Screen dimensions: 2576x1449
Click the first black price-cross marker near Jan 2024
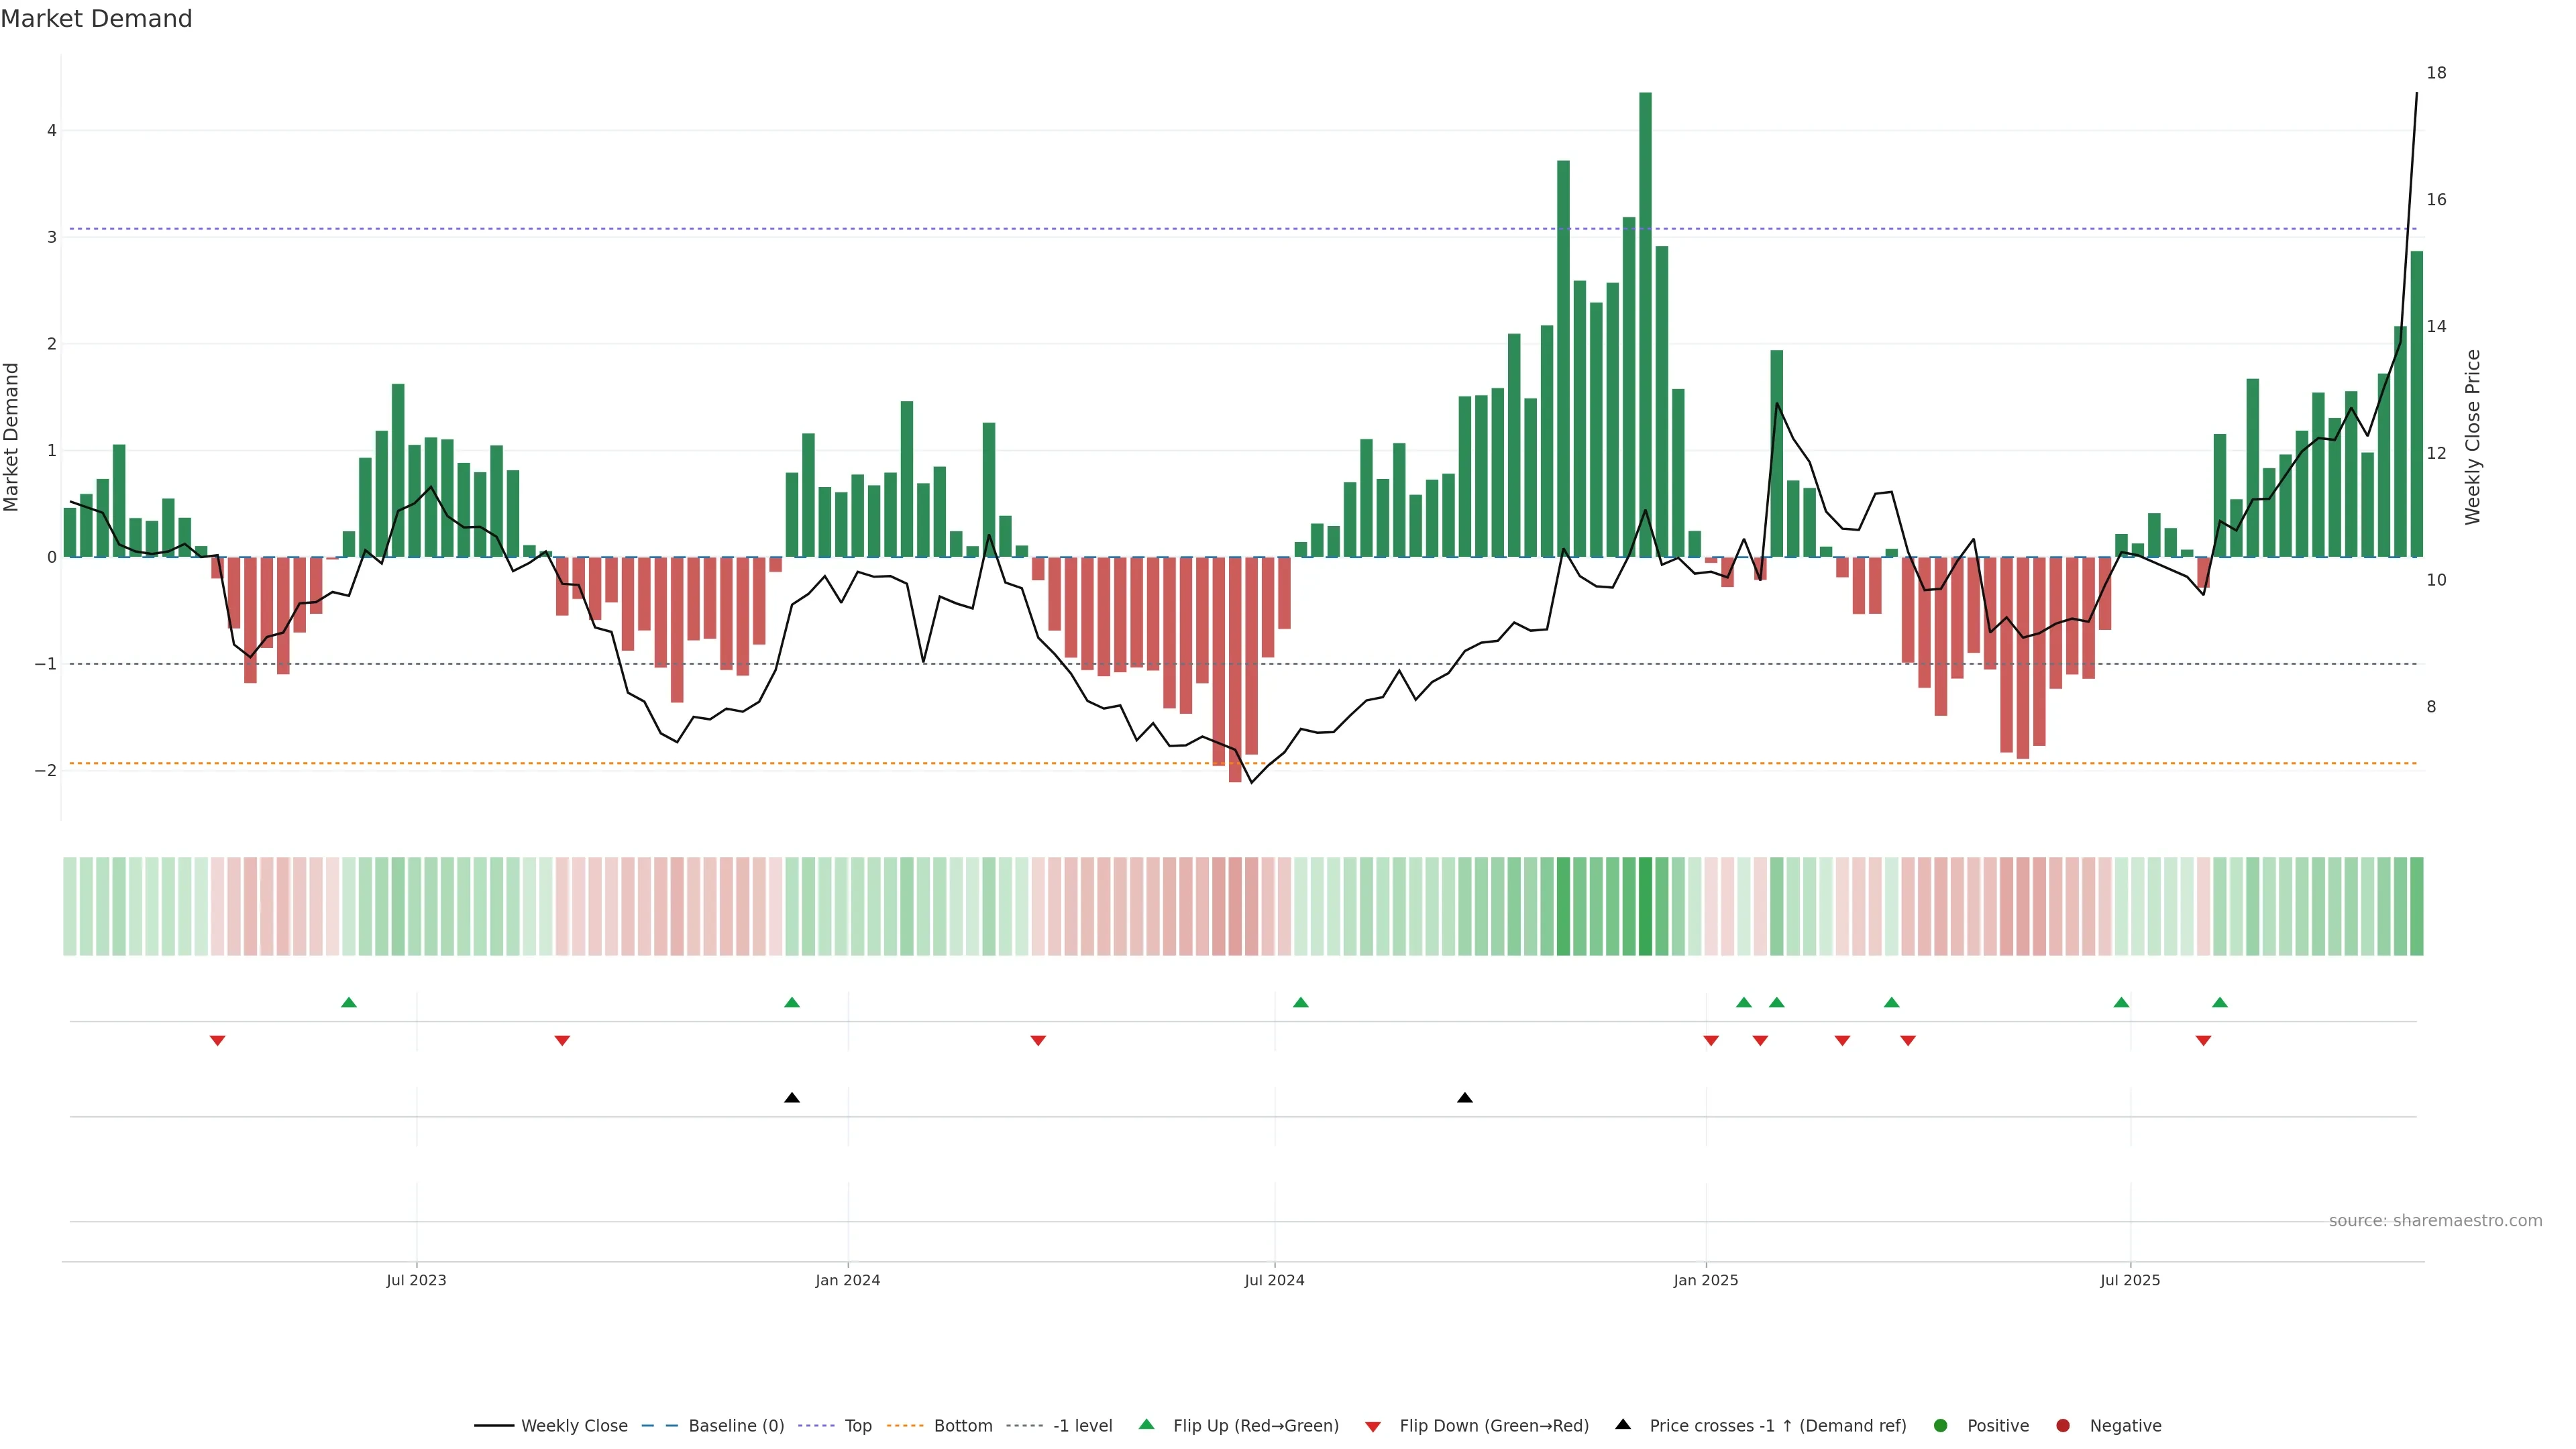click(x=792, y=1098)
